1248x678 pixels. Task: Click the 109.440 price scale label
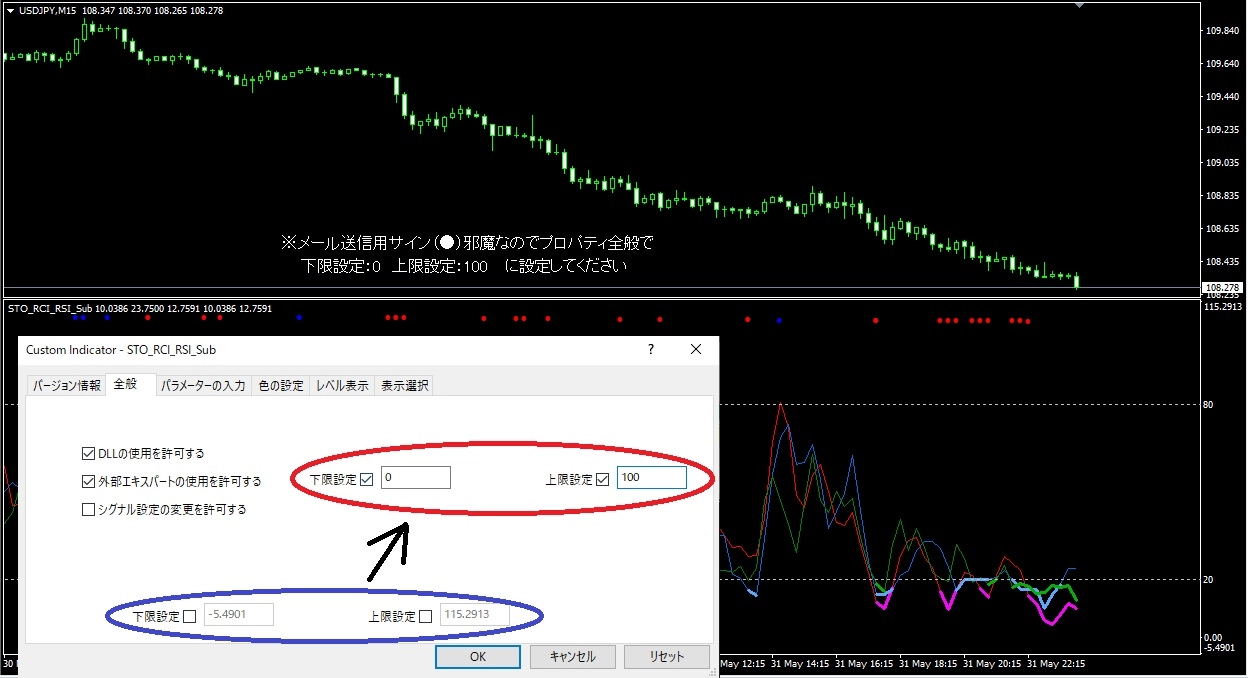pos(1224,97)
